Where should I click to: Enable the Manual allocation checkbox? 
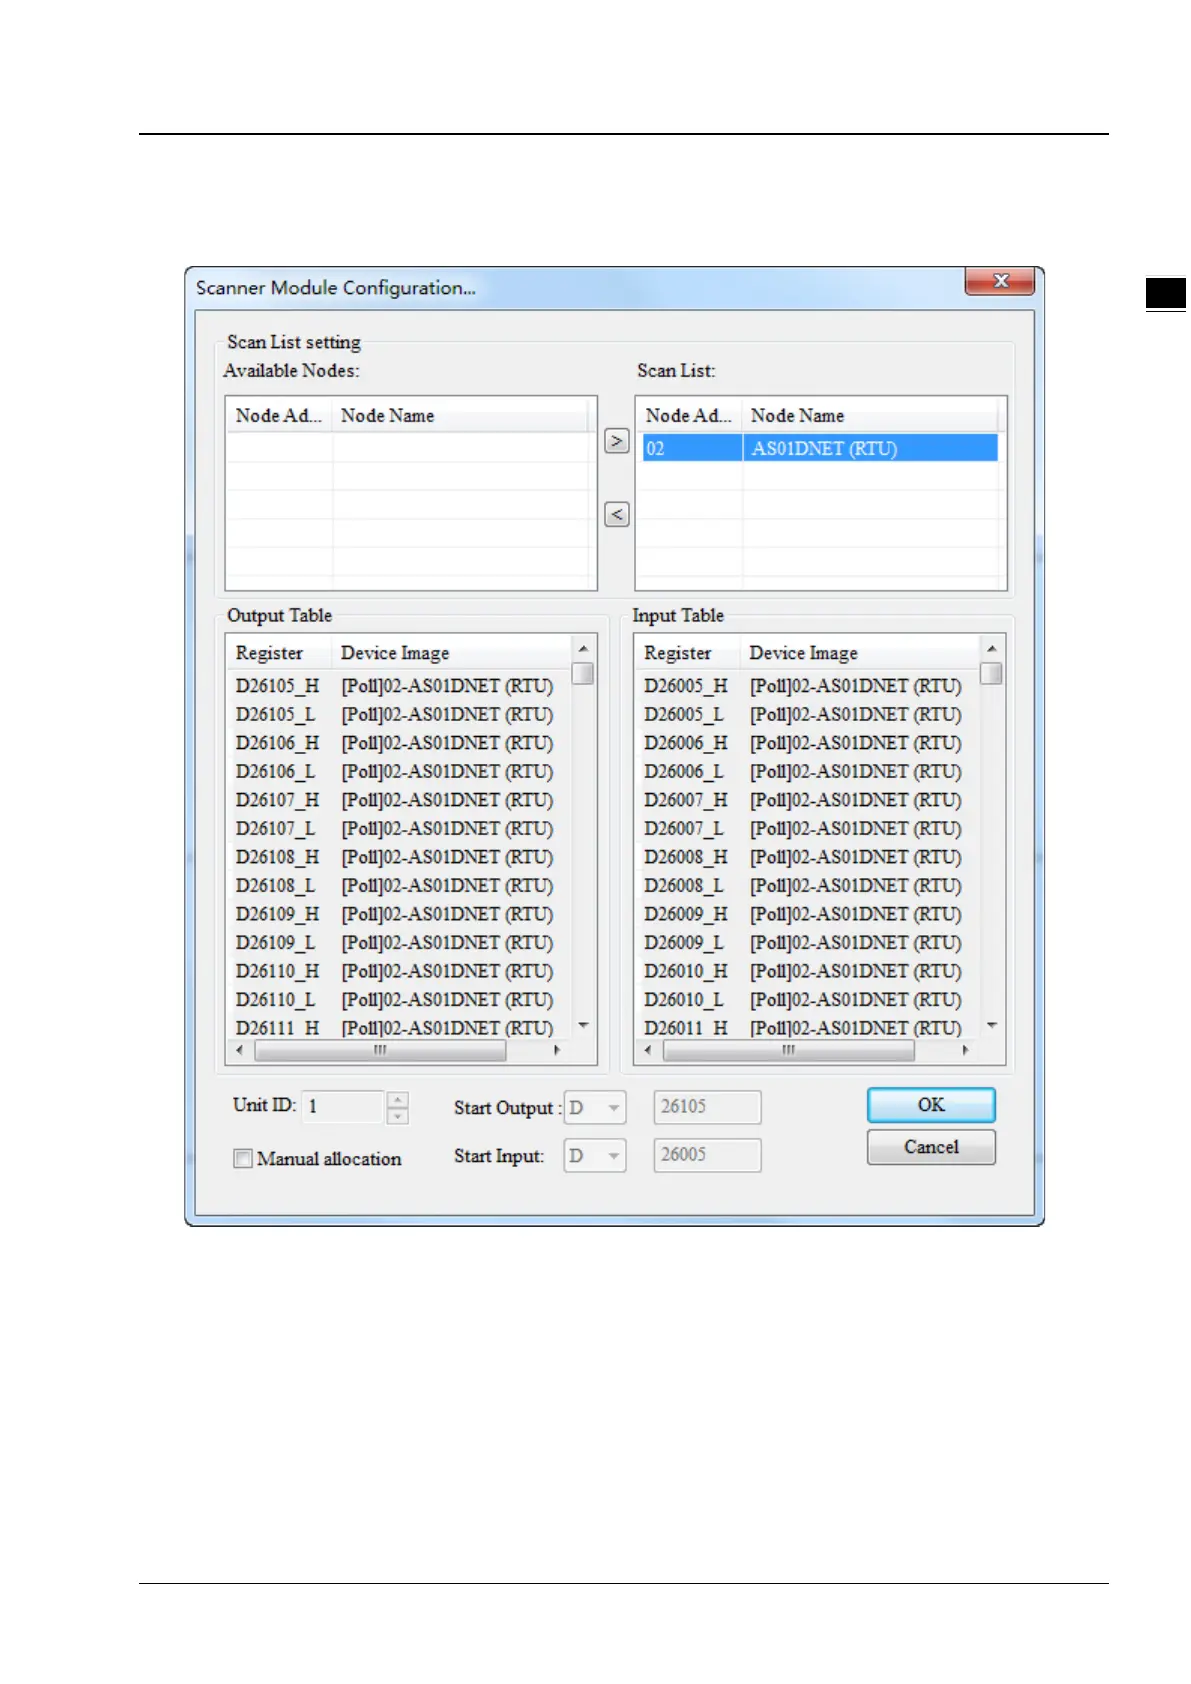(243, 1158)
